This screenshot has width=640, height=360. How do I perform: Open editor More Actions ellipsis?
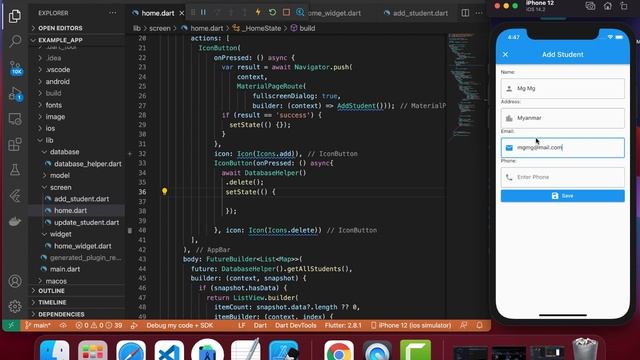(479, 13)
